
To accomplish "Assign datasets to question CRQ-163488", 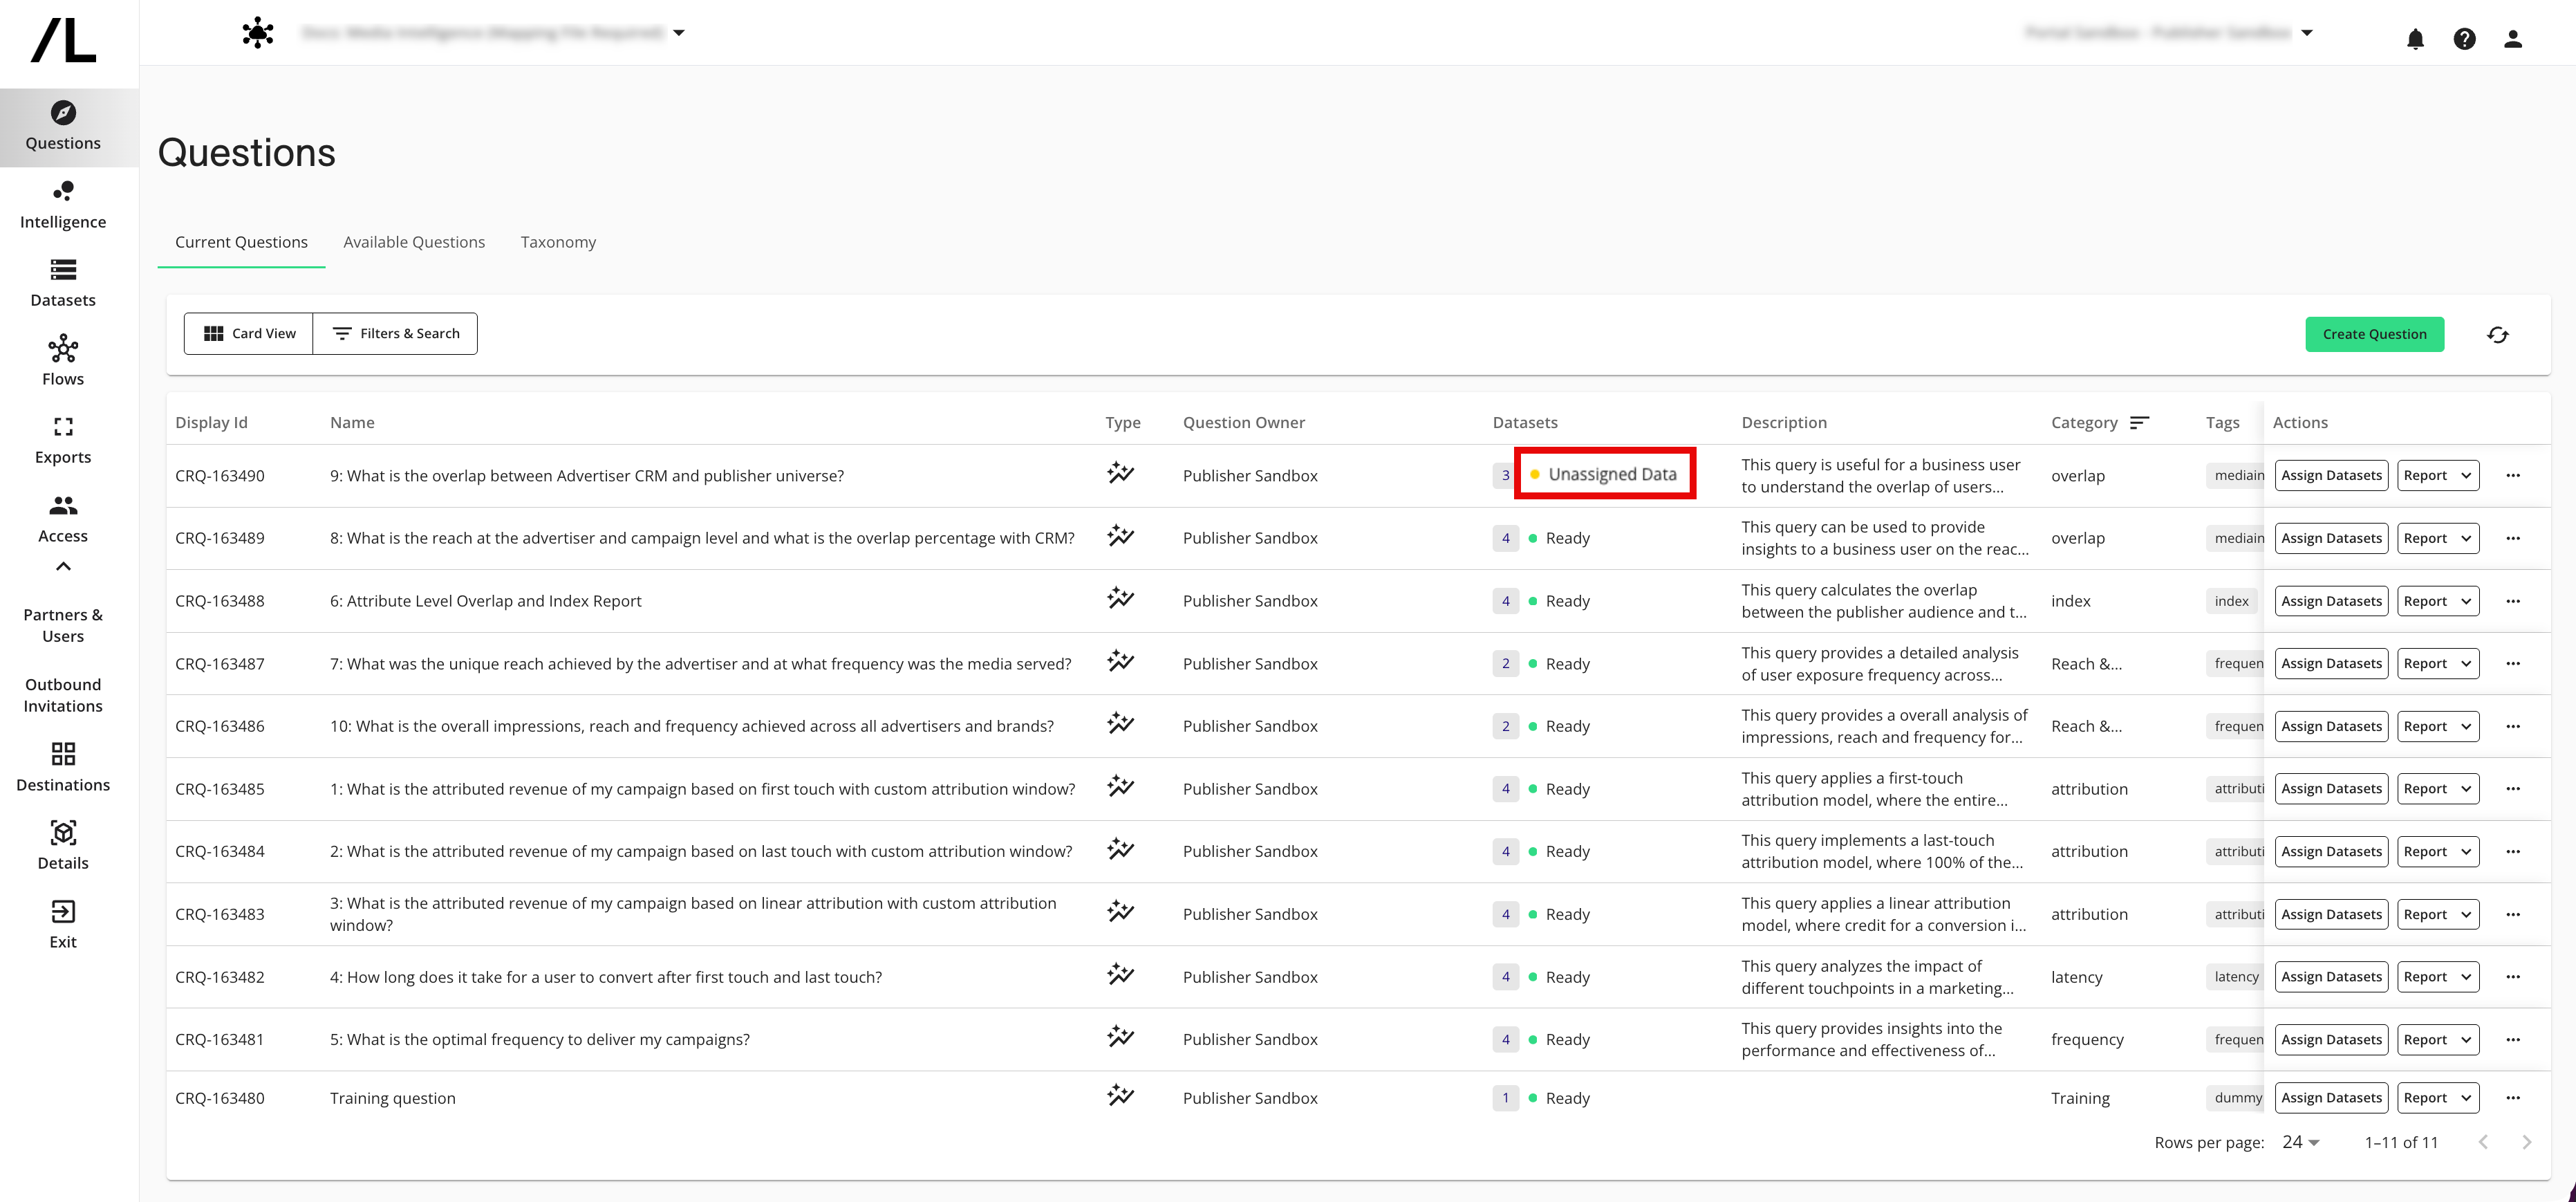I will (2331, 600).
